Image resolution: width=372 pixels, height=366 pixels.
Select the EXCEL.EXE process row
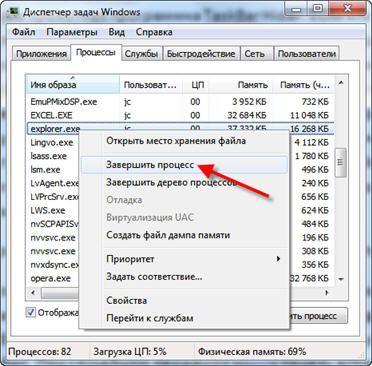pos(180,115)
